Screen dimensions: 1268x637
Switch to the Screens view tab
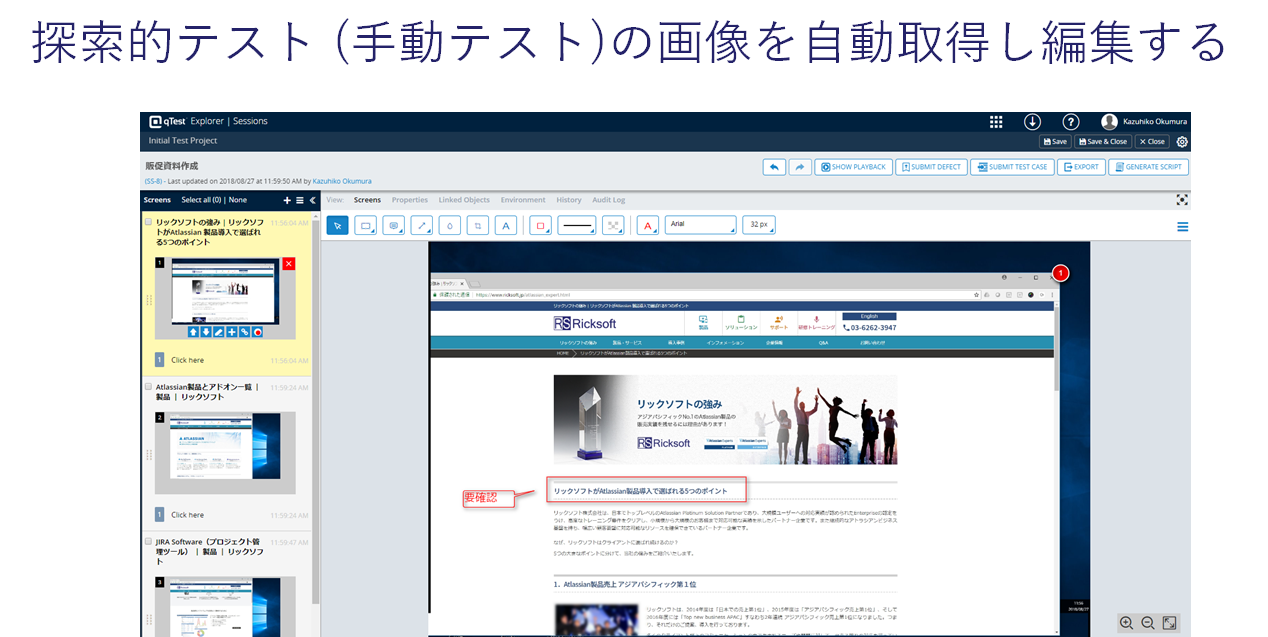pos(367,200)
